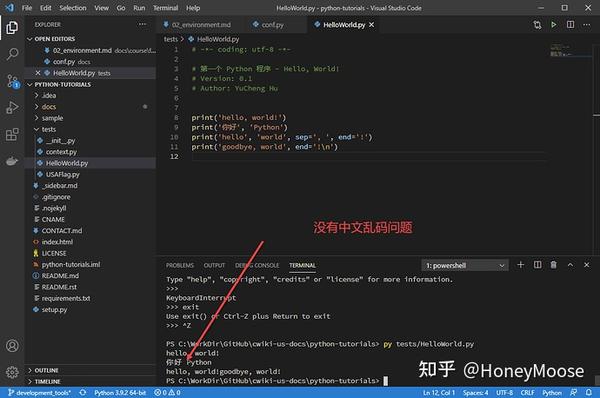Open the Edit menu
Viewport: 600px width, 398px height.
[x=46, y=8]
